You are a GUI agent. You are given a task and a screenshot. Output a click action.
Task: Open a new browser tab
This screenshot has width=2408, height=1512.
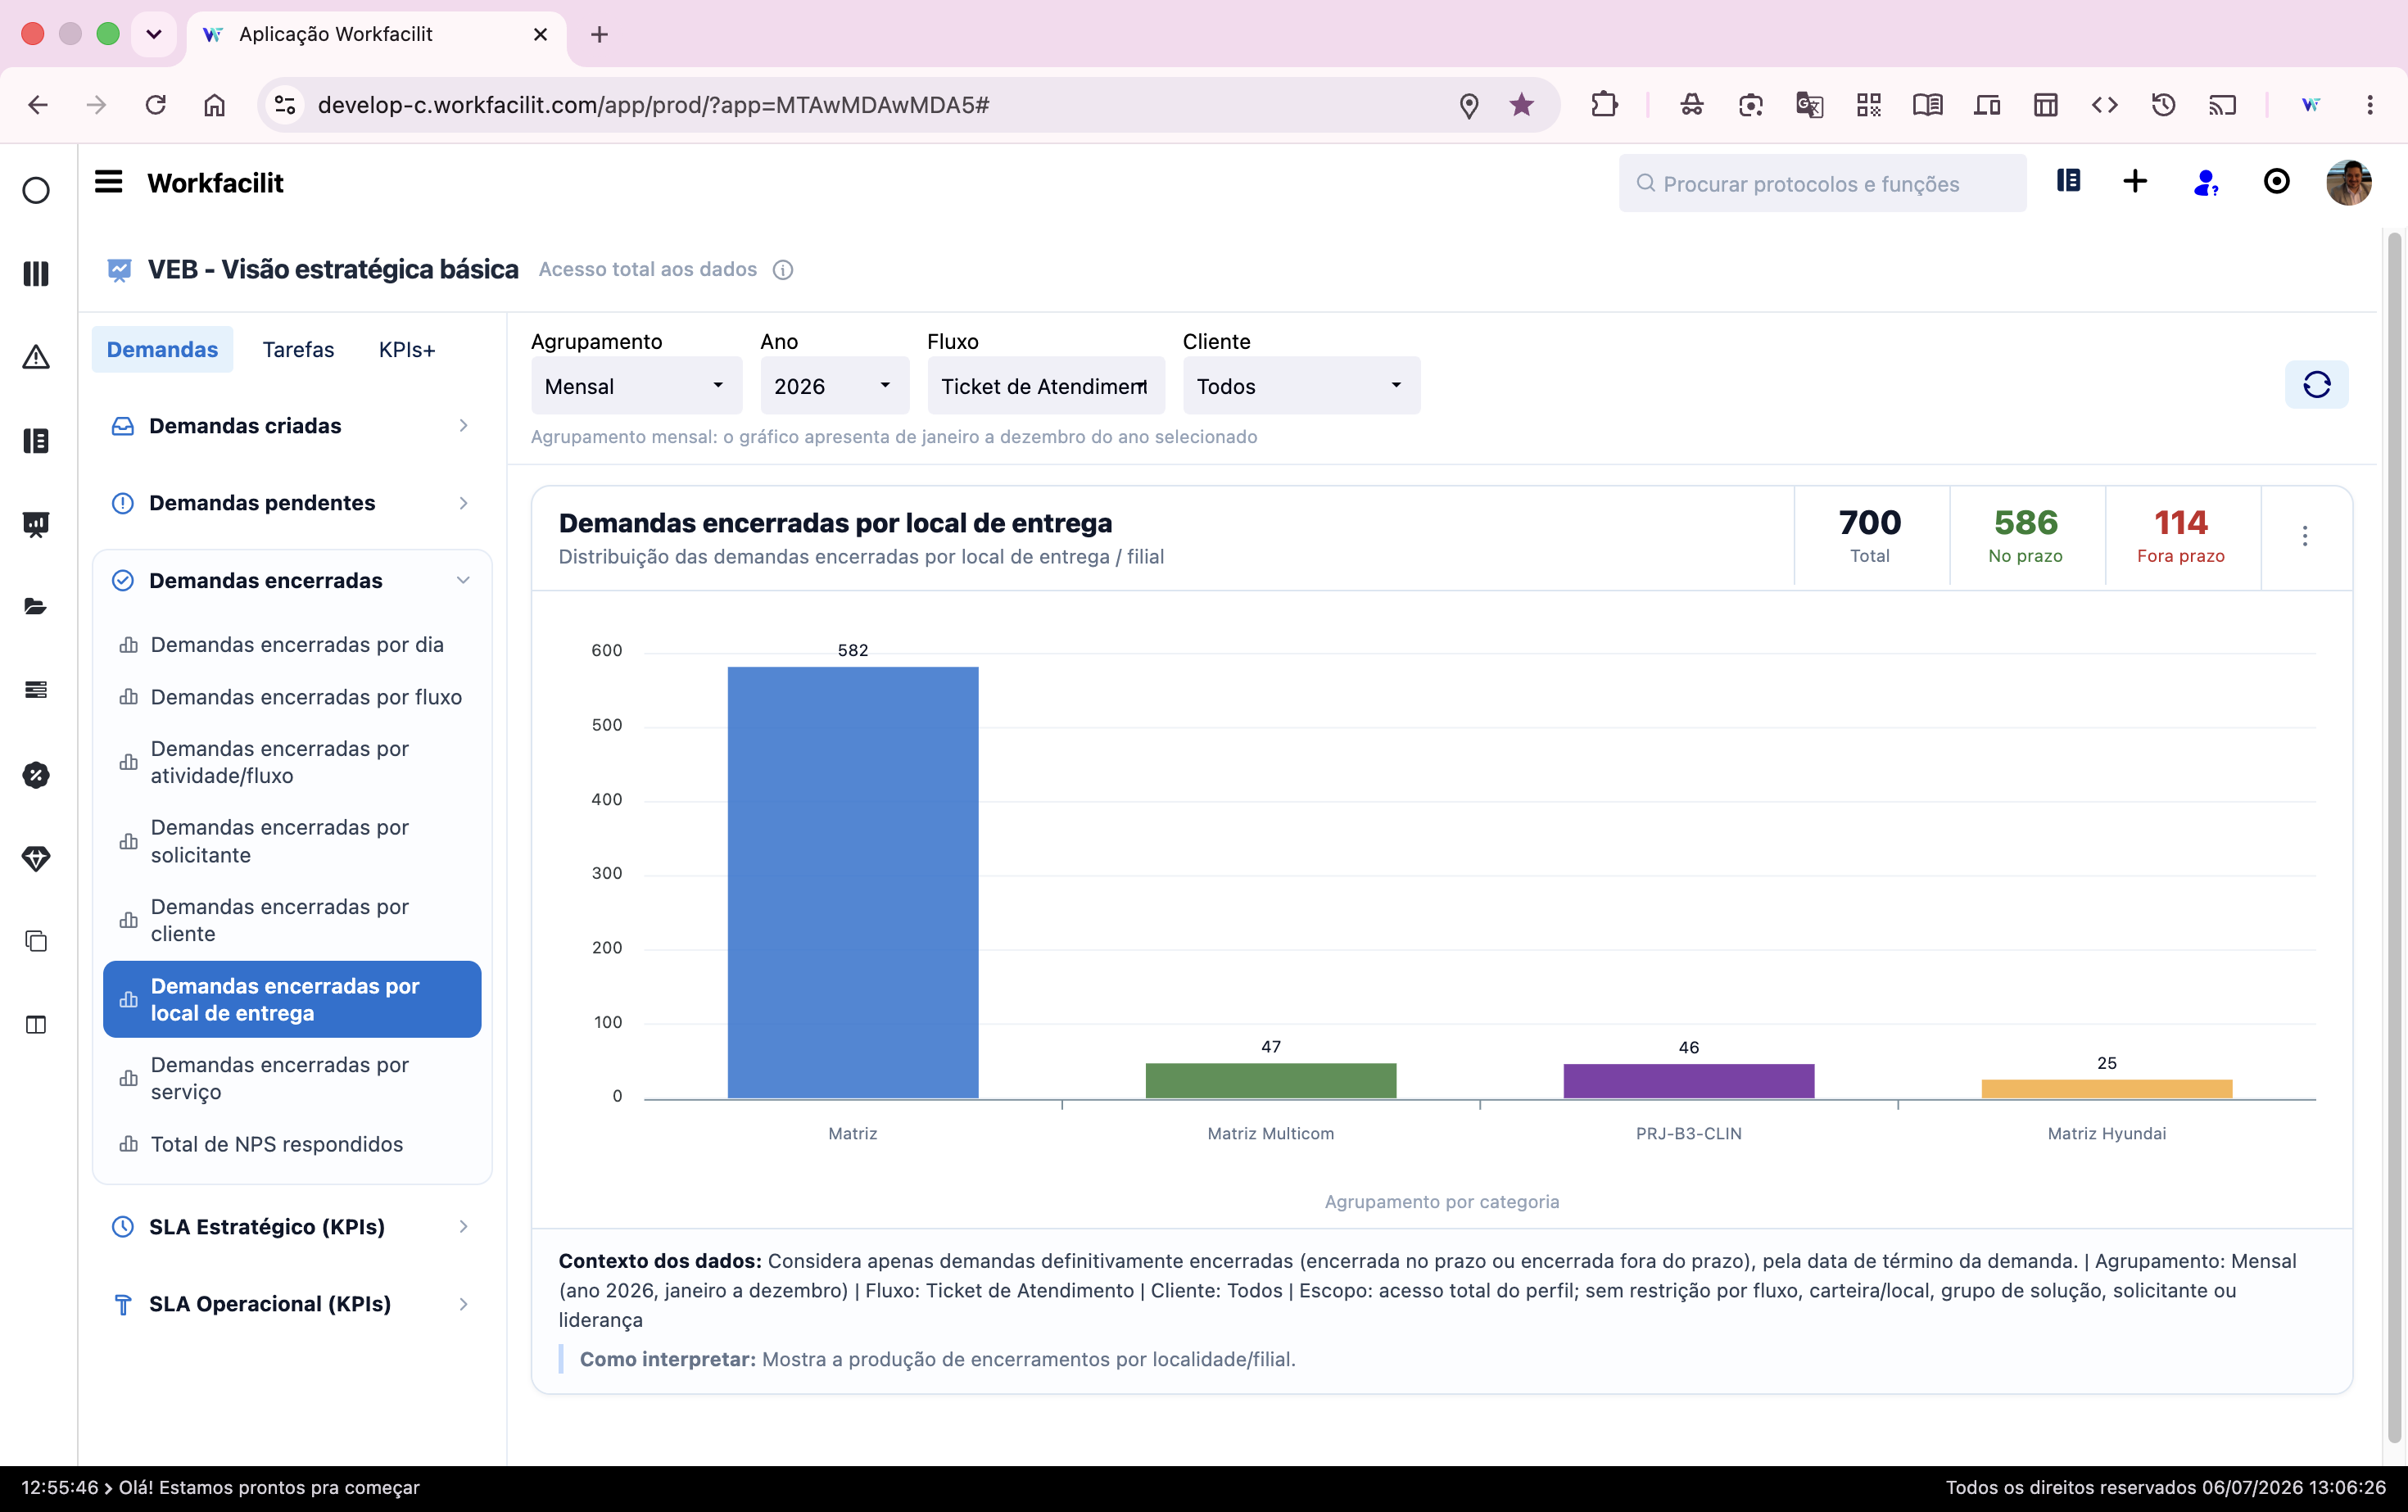click(x=599, y=34)
